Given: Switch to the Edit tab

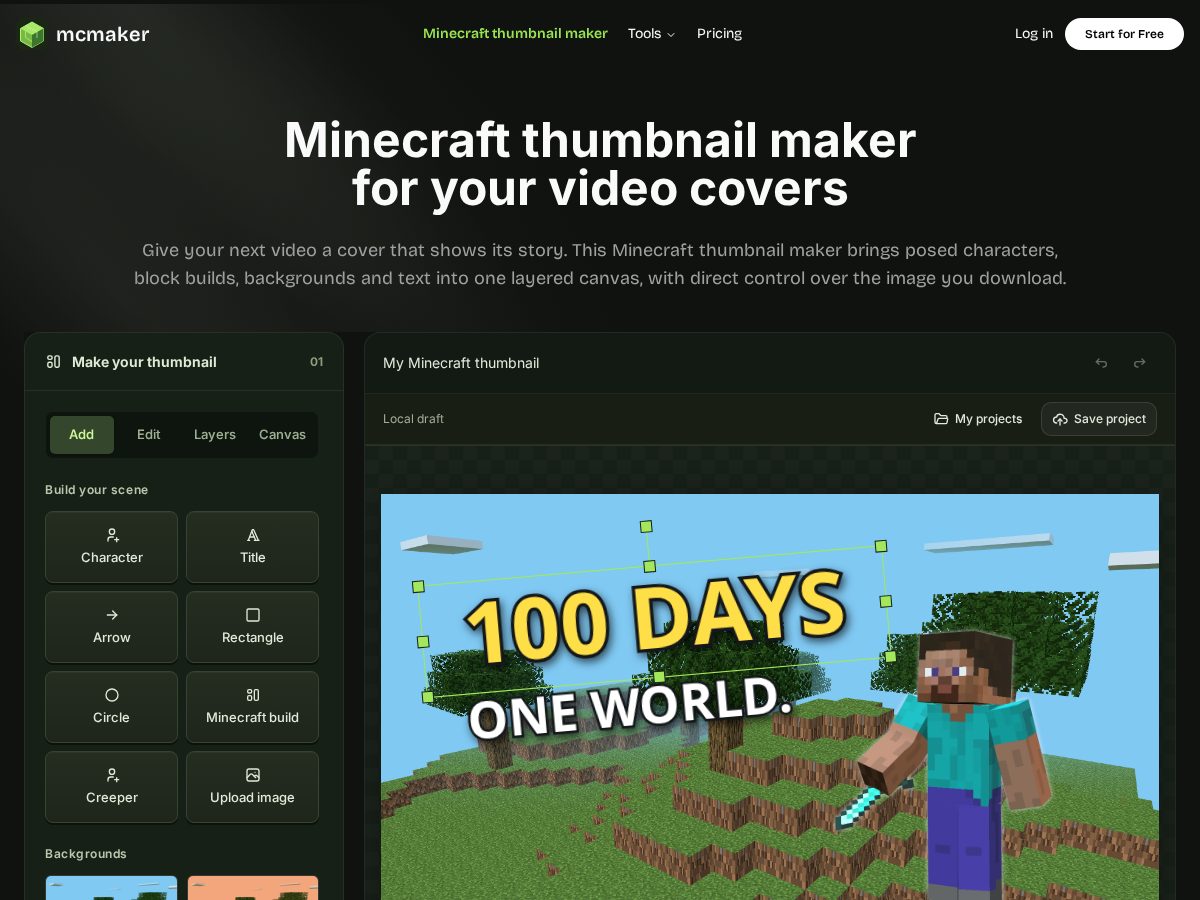Looking at the screenshot, I should click(x=149, y=435).
